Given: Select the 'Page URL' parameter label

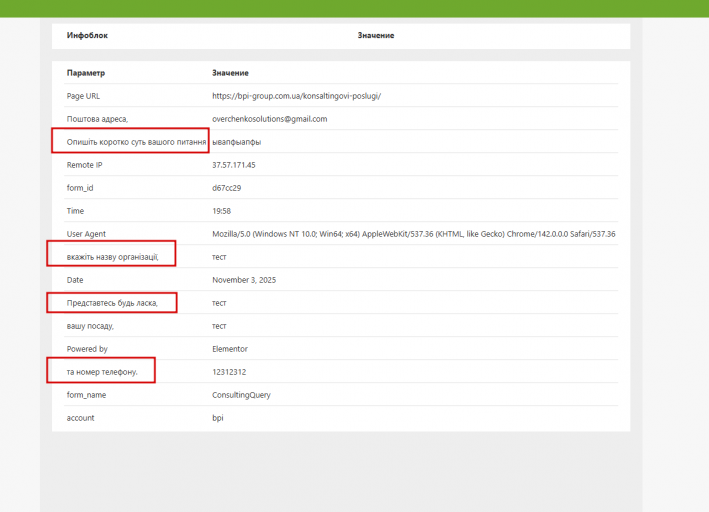Looking at the screenshot, I should click(83, 96).
